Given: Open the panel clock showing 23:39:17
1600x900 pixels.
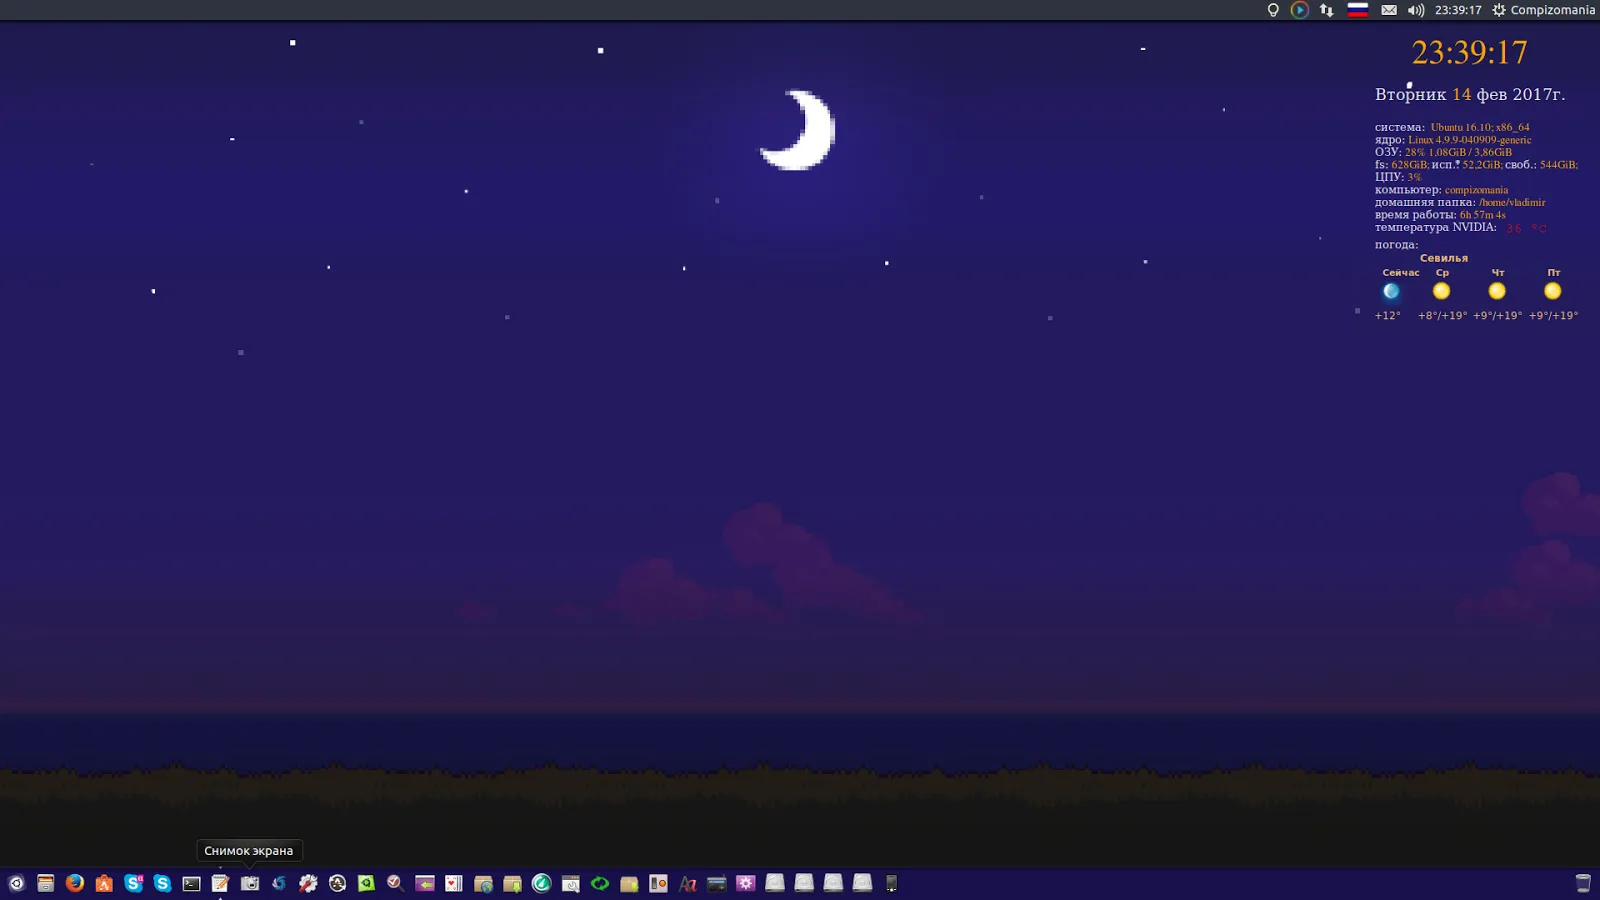Looking at the screenshot, I should click(1458, 10).
